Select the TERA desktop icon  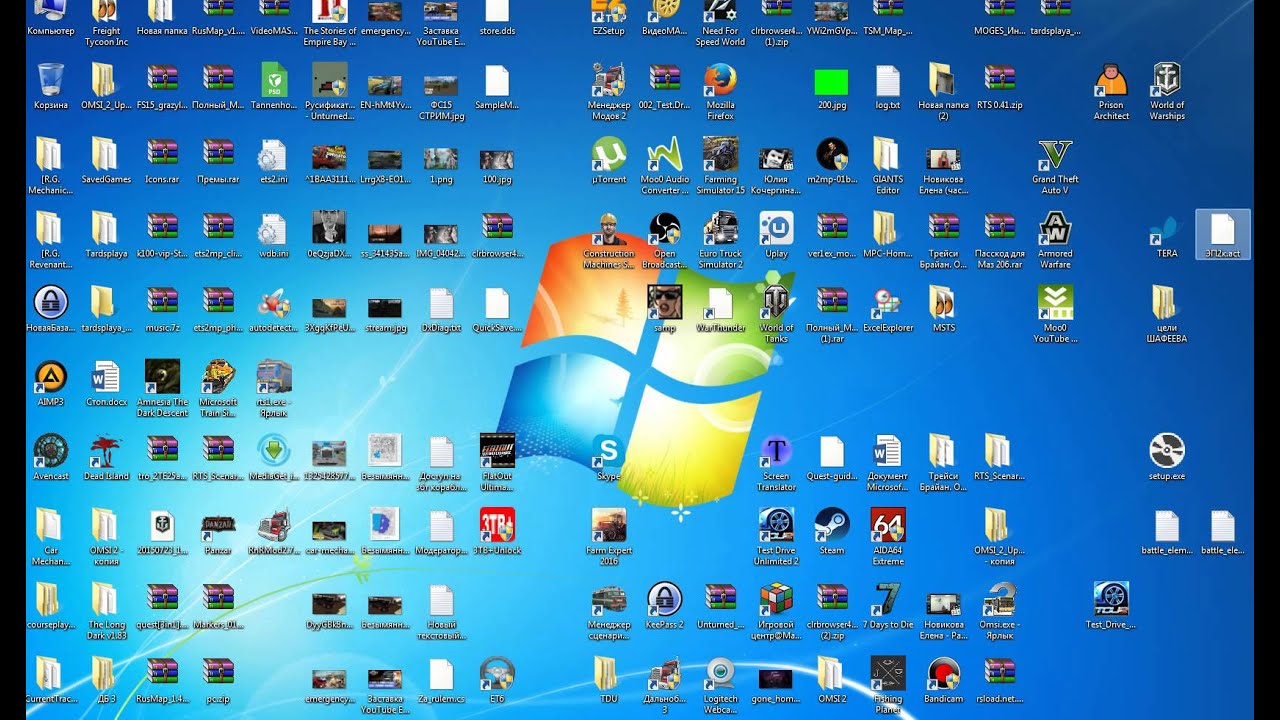click(x=1167, y=235)
